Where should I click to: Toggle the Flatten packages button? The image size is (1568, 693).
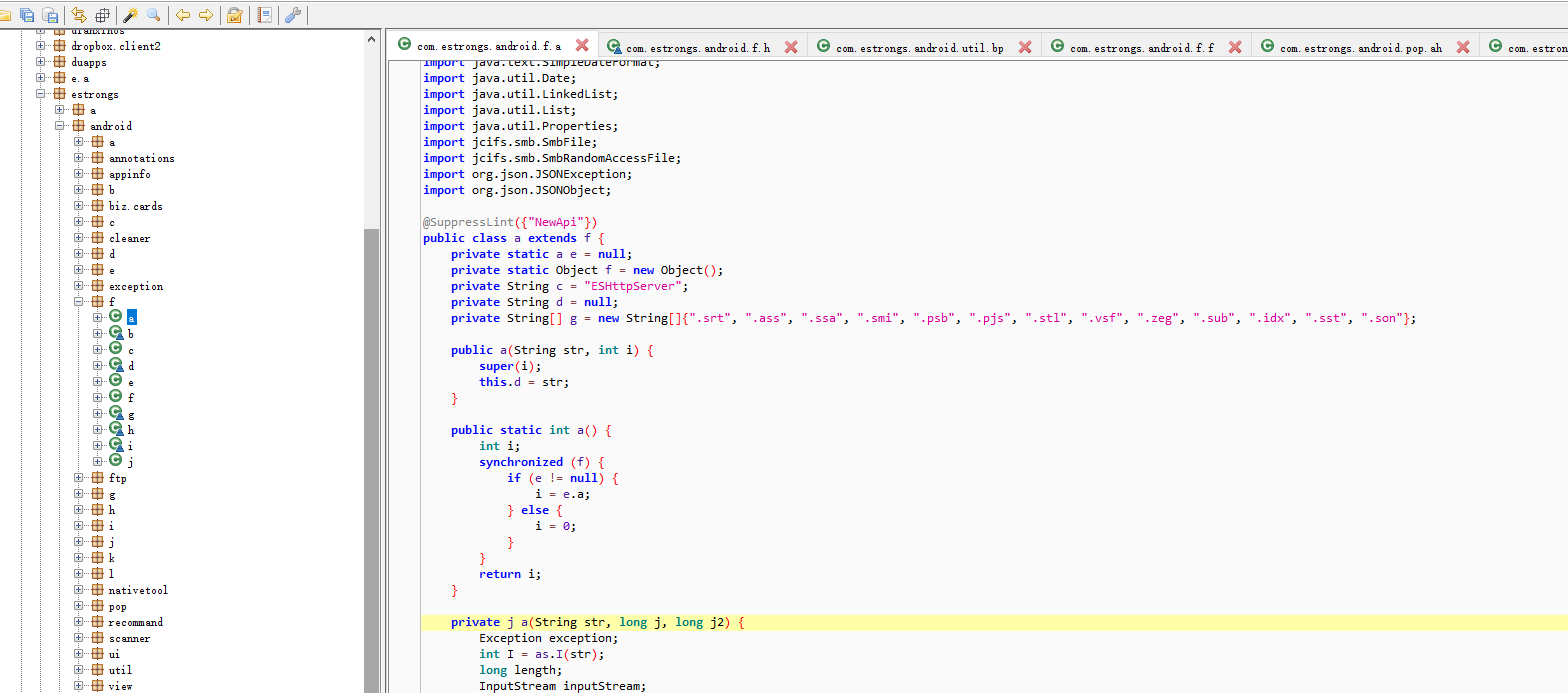tap(102, 15)
